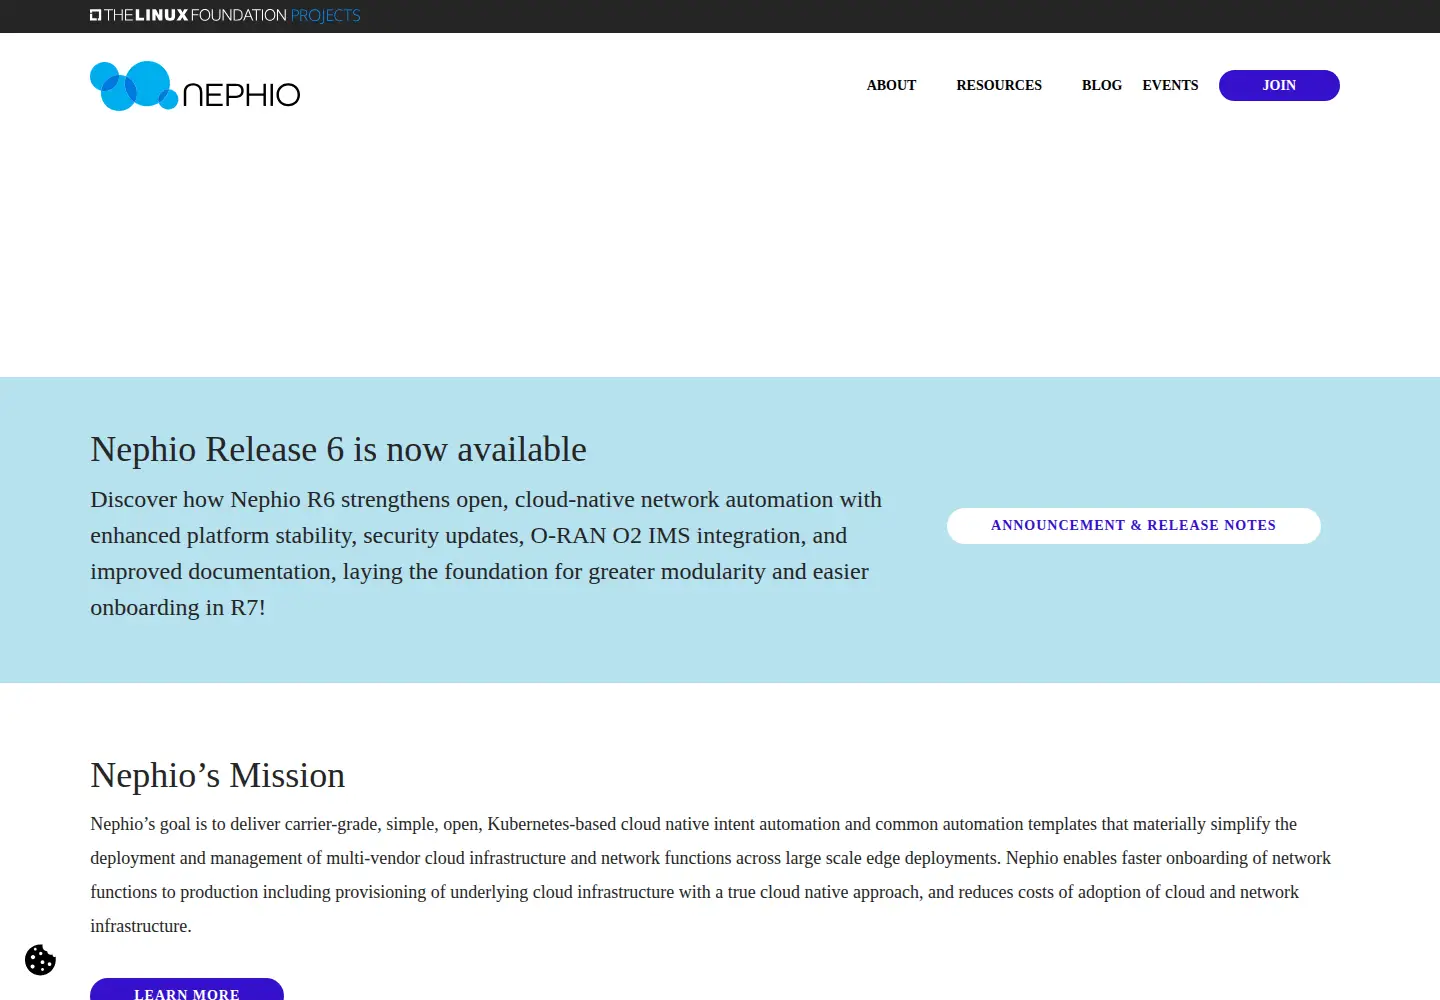The width and height of the screenshot is (1440, 1000).
Task: Click the paragraph starting 'Discover how Nephio R6'
Action: point(486,553)
